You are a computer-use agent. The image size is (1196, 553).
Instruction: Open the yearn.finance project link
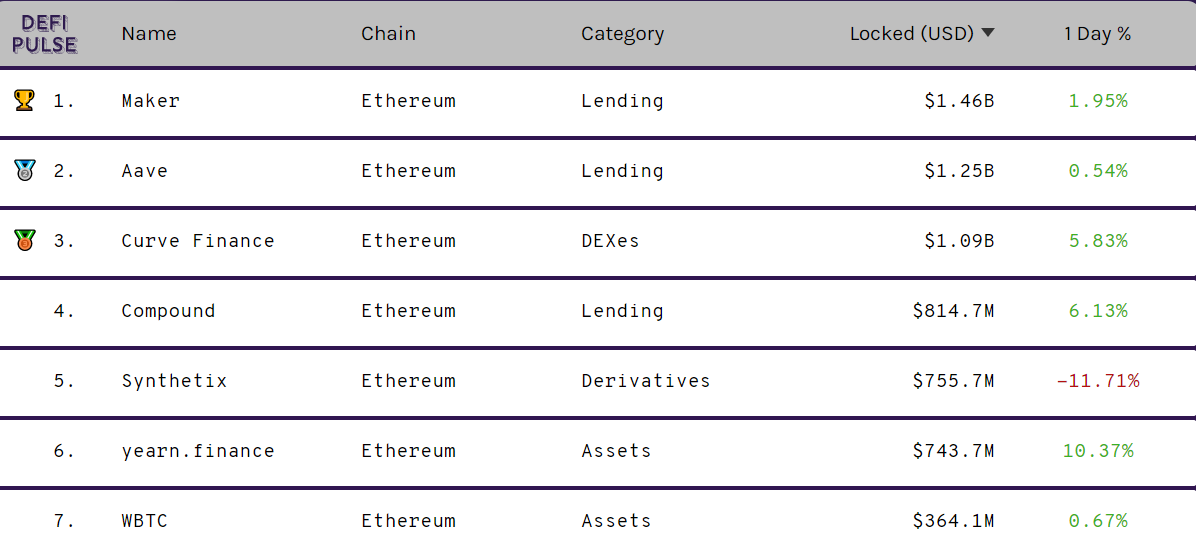[198, 451]
